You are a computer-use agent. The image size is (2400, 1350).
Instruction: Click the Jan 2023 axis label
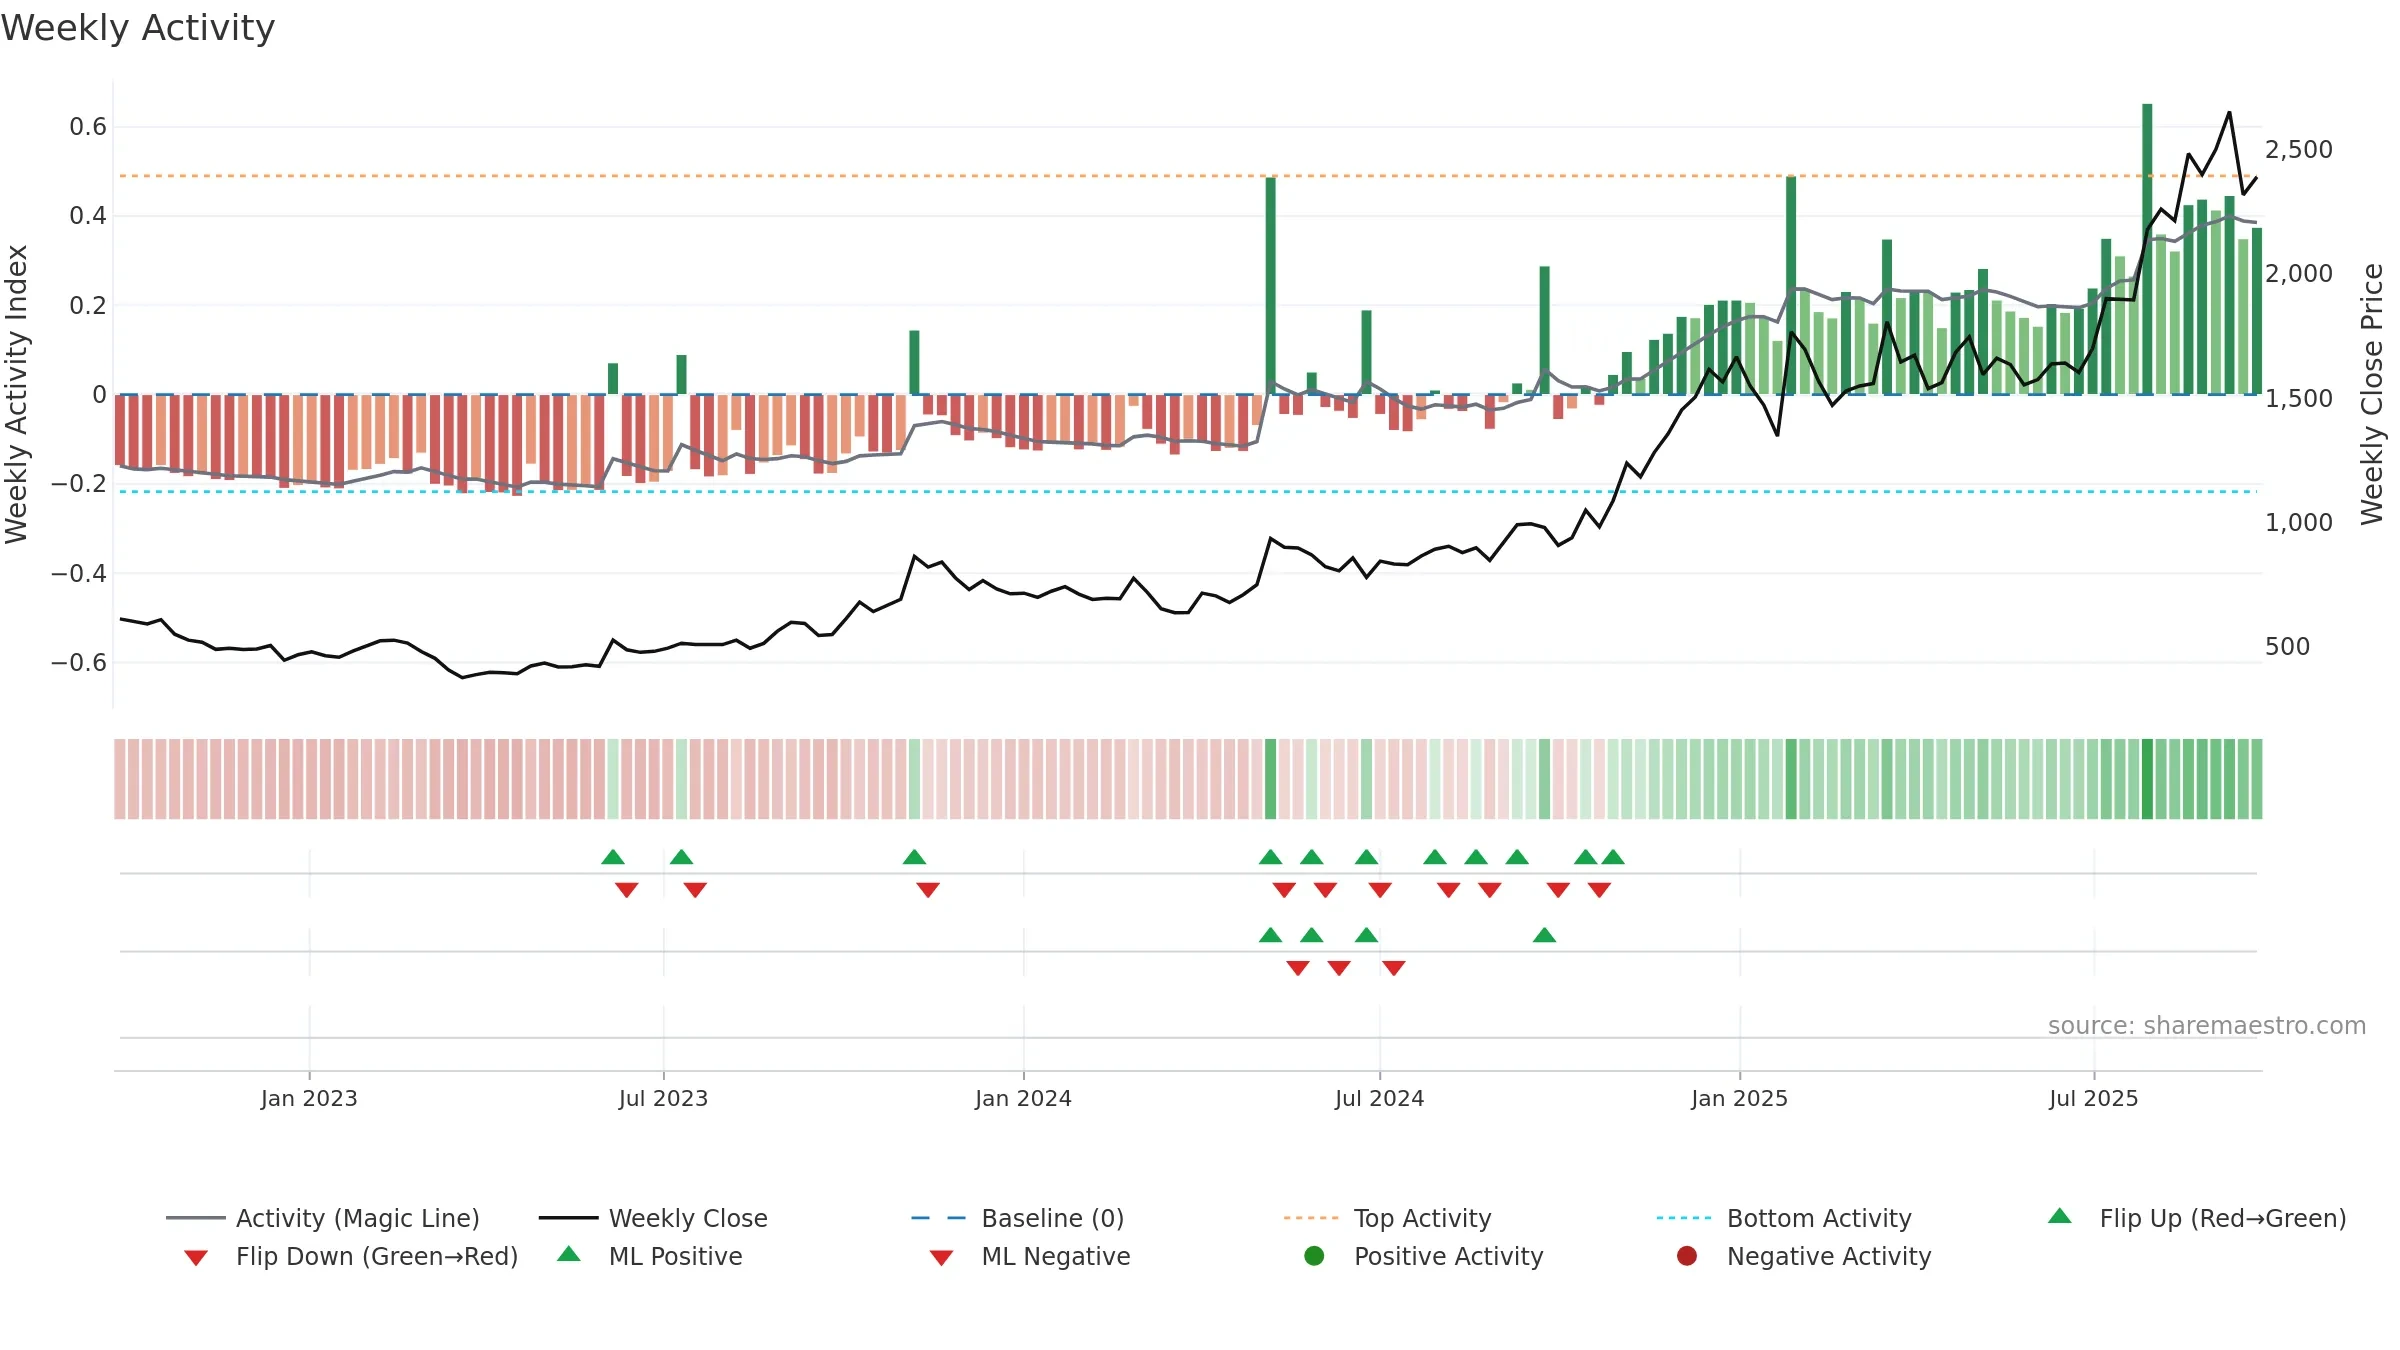[x=309, y=1098]
